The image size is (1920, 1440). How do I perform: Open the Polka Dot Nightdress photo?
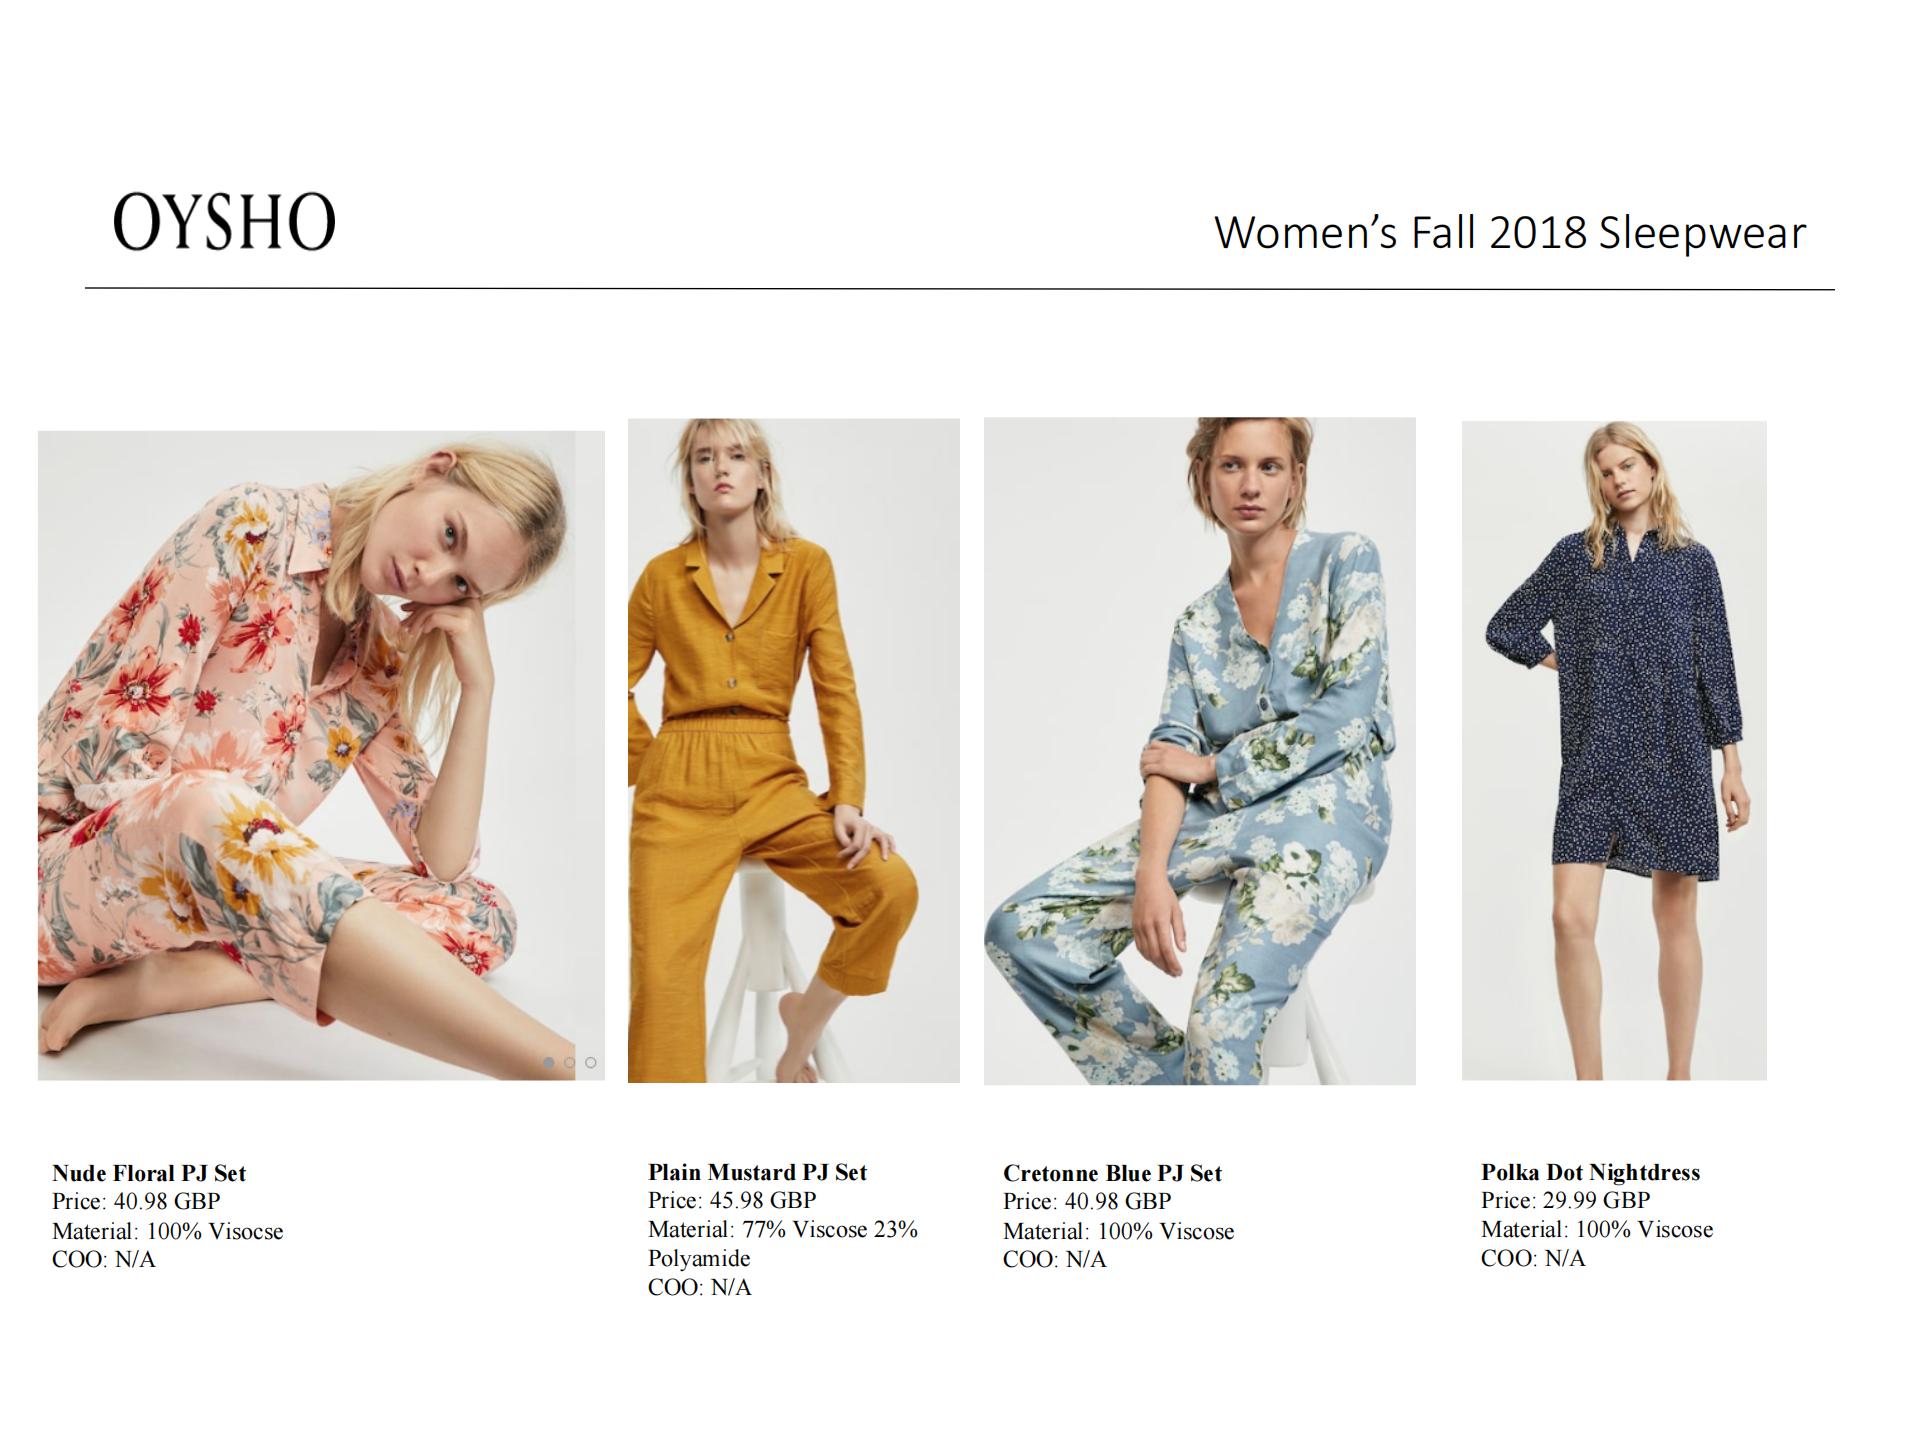1614,750
